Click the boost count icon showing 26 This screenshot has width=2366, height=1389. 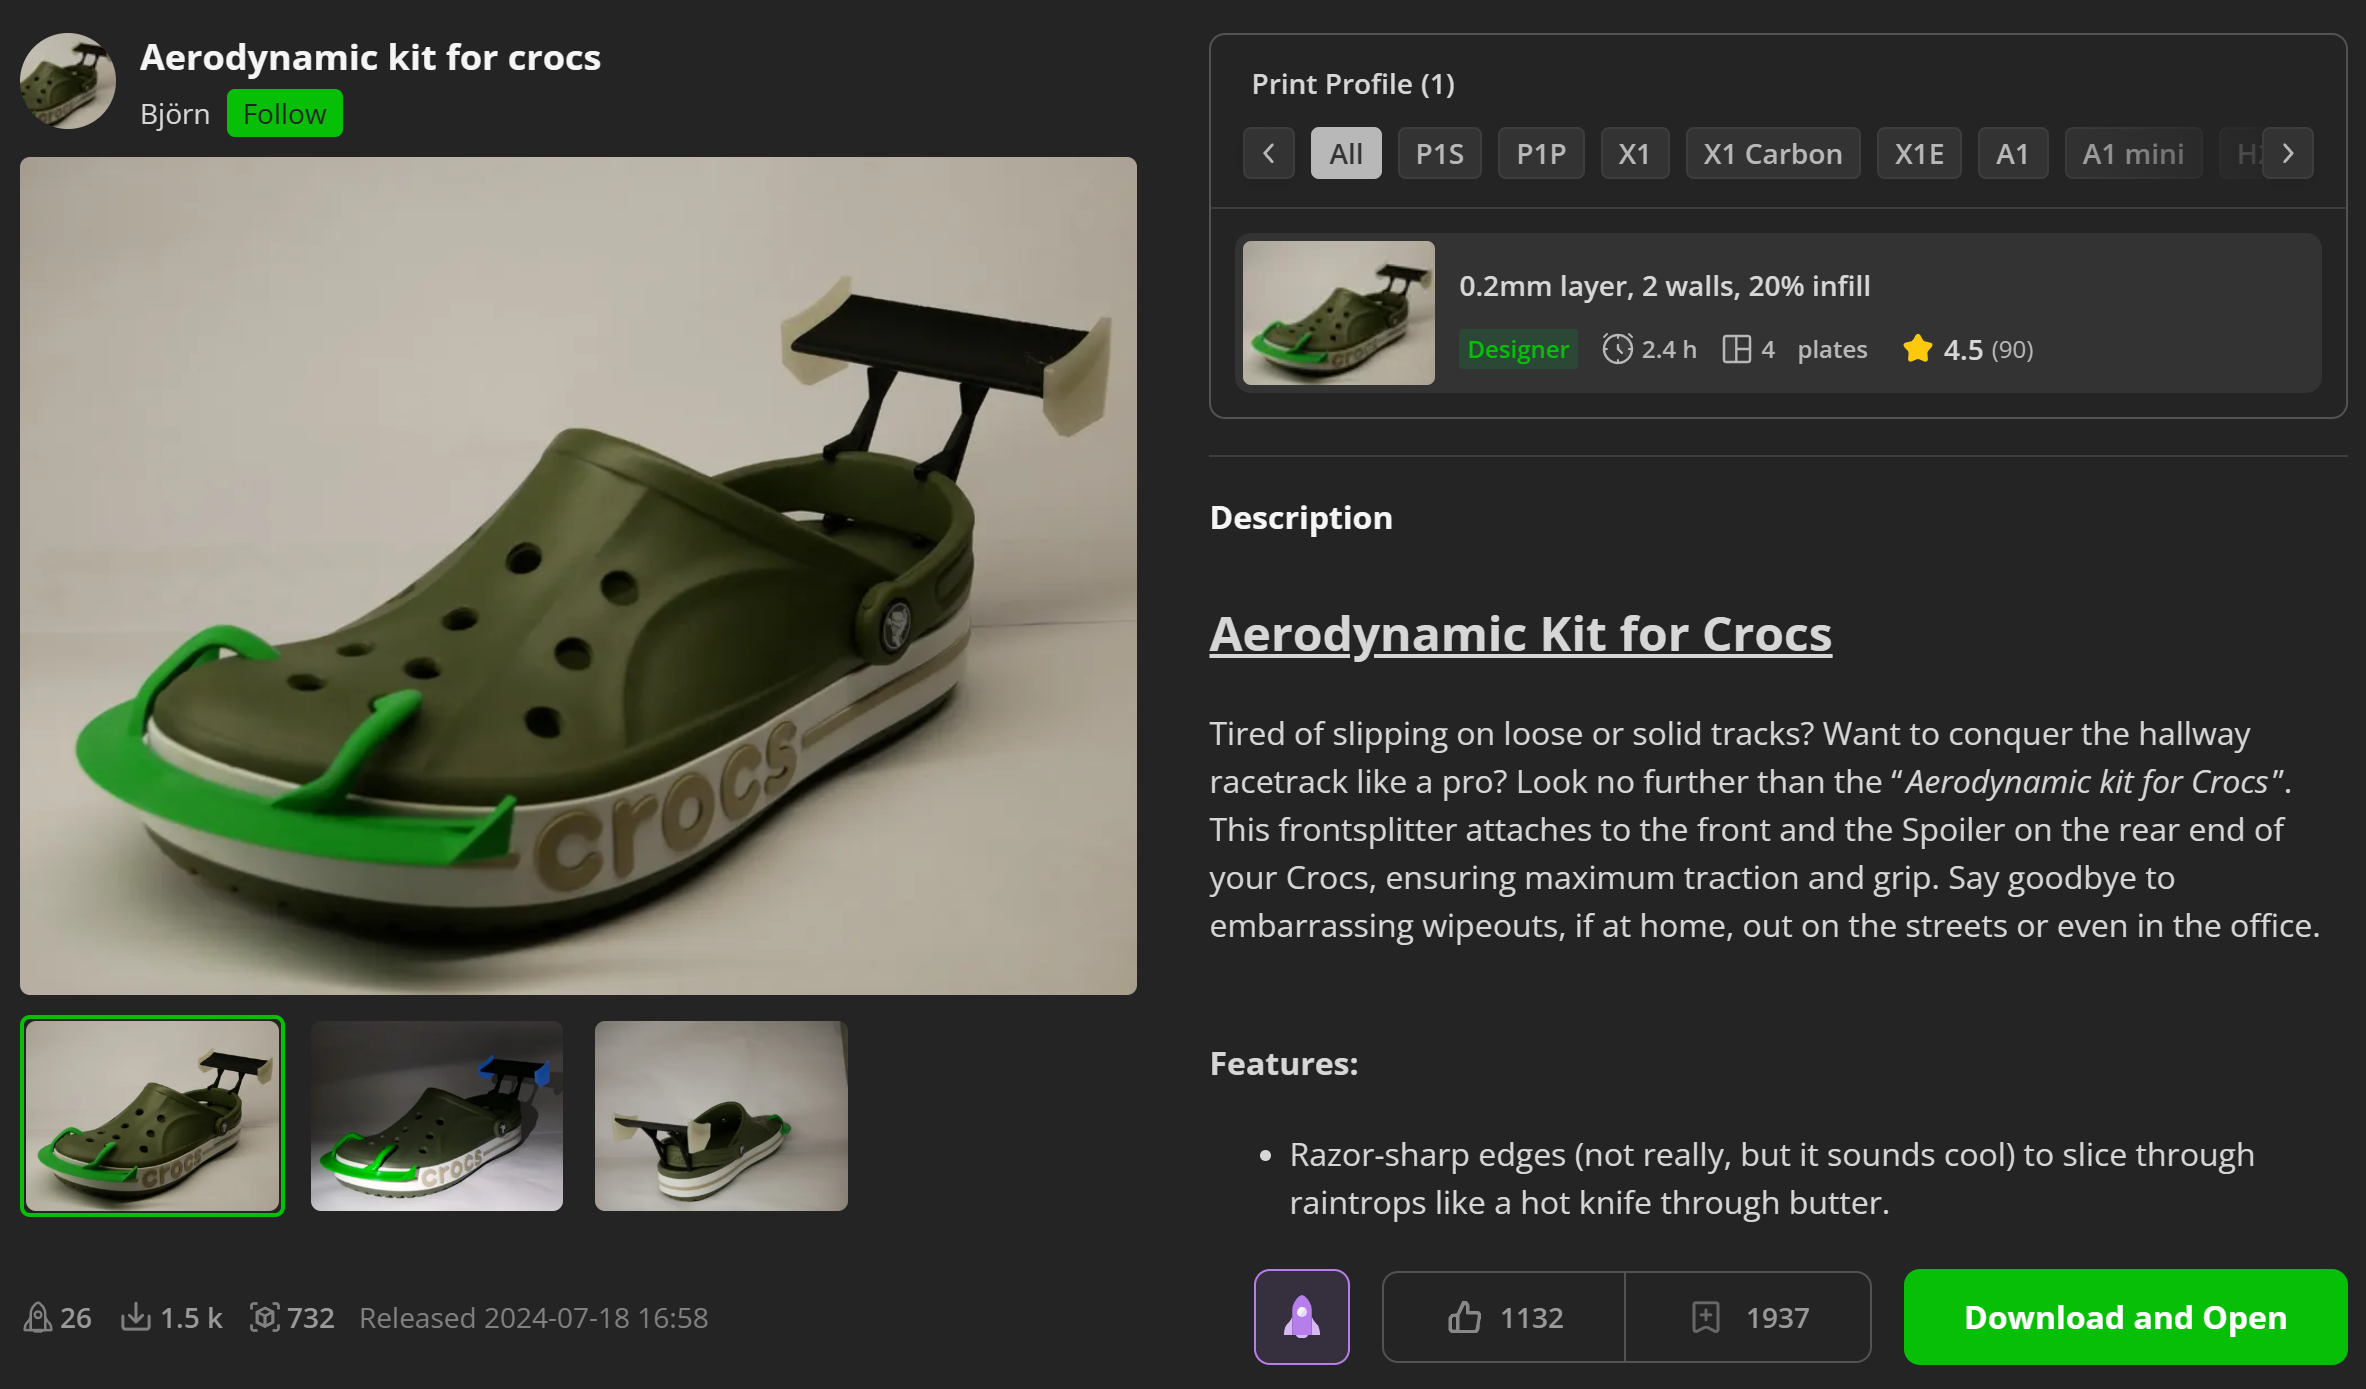(38, 1318)
